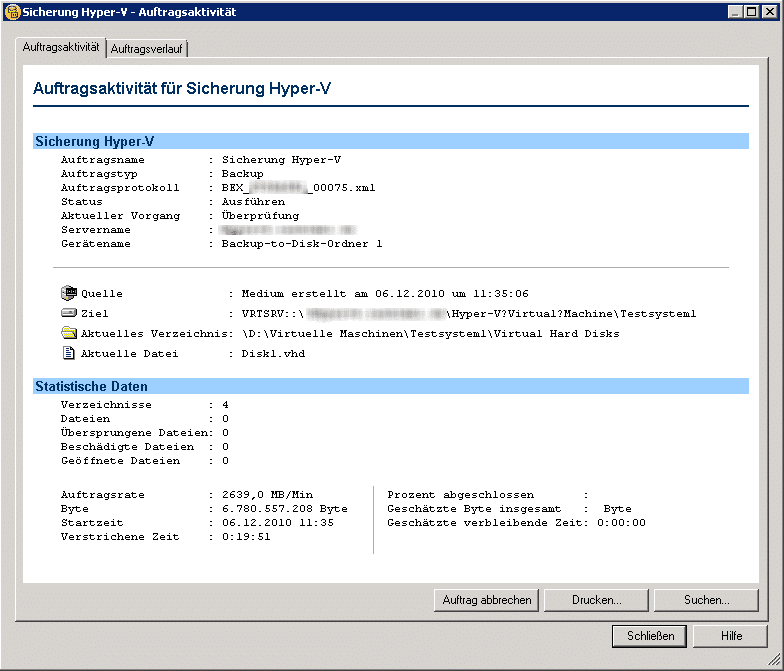The height and width of the screenshot is (671, 784).
Task: Click the remaining time '0:00:00'
Action: click(622, 523)
